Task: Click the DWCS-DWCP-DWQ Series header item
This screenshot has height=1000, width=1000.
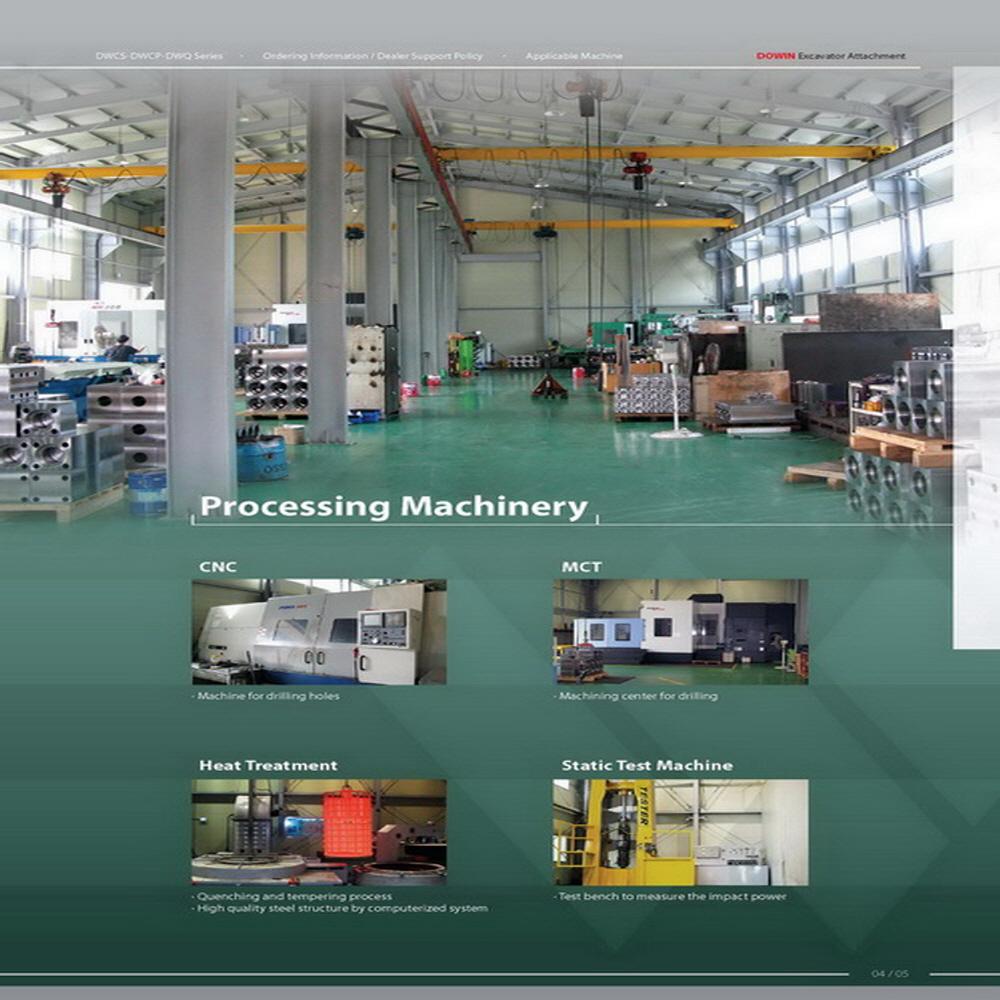Action: pyautogui.click(x=159, y=56)
